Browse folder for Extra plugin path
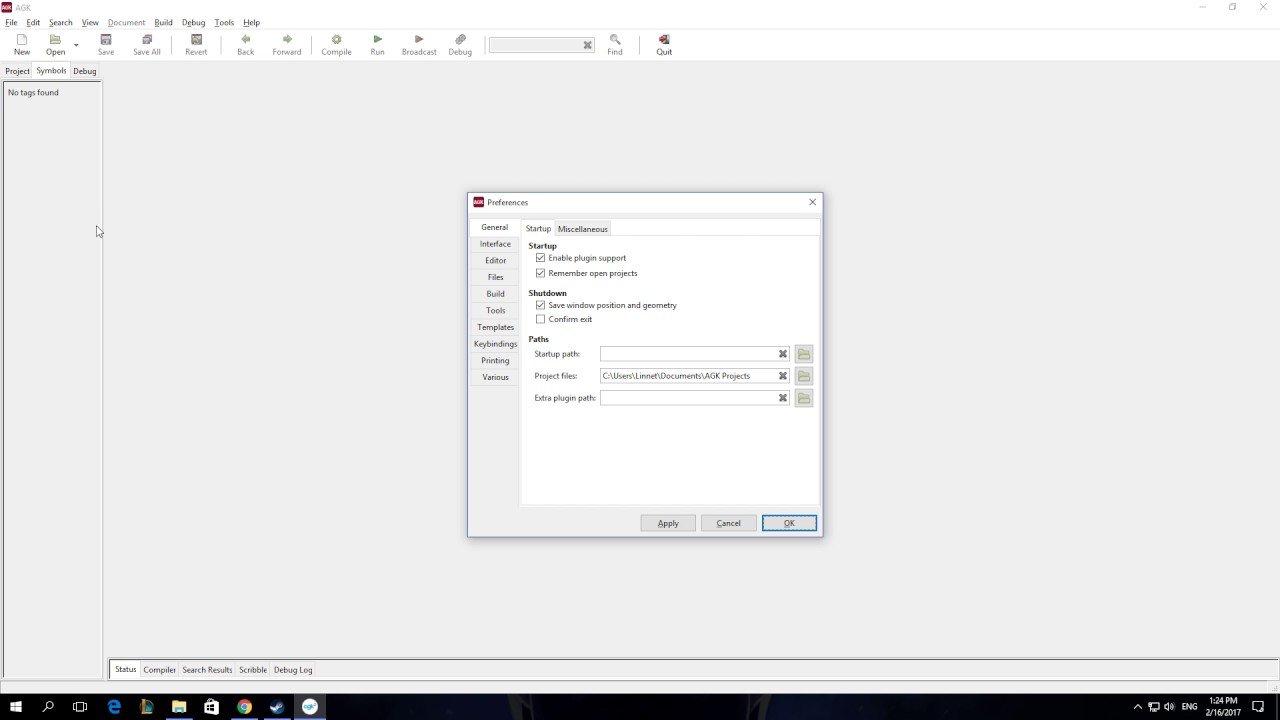This screenshot has height=720, width=1280. [804, 398]
